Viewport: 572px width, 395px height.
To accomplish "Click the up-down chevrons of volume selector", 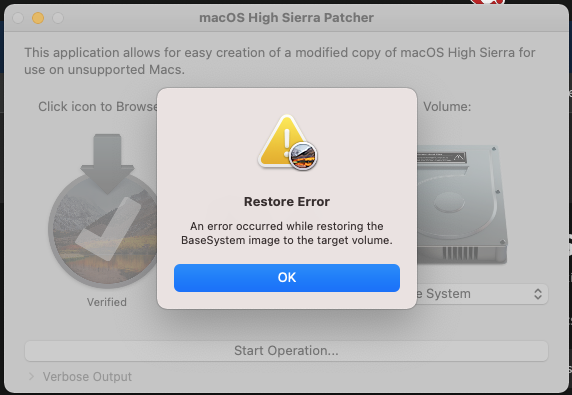I will click(x=538, y=294).
